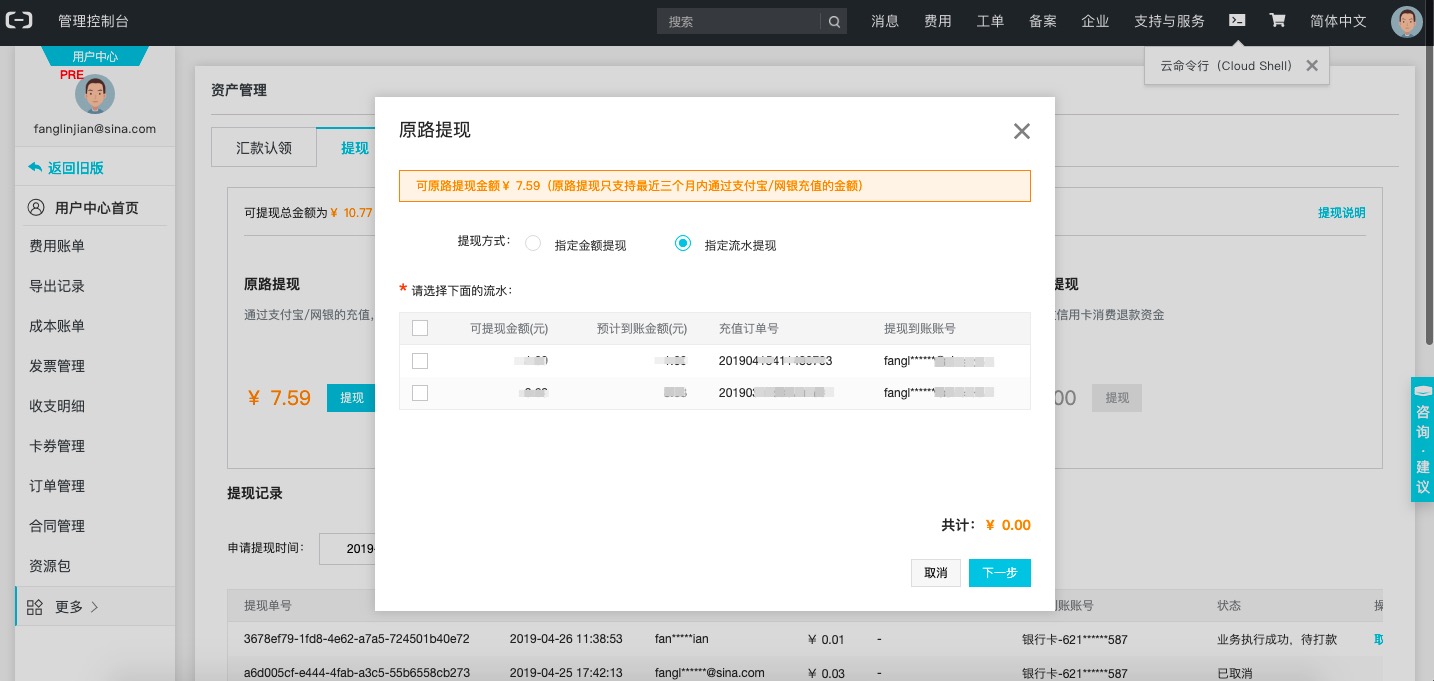The height and width of the screenshot is (681, 1434).
Task: Click the fanglinjian@sina.com email text
Action: [x=95, y=128]
